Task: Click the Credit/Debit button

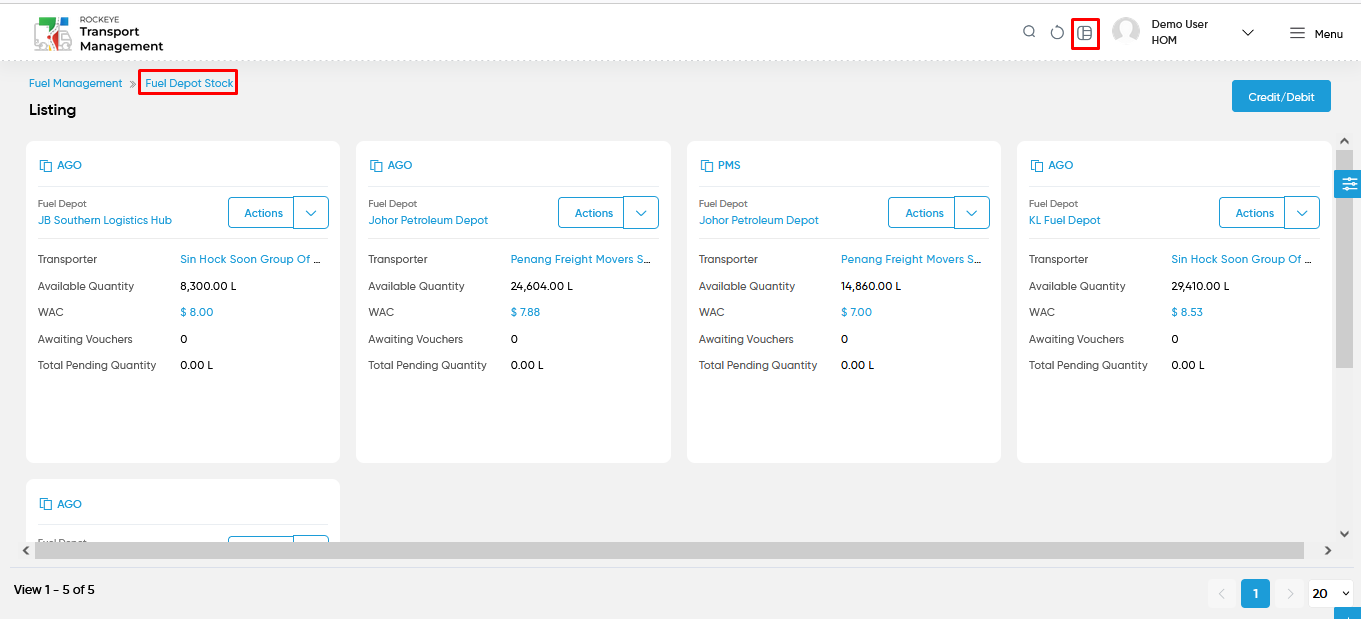Action: 1281,97
